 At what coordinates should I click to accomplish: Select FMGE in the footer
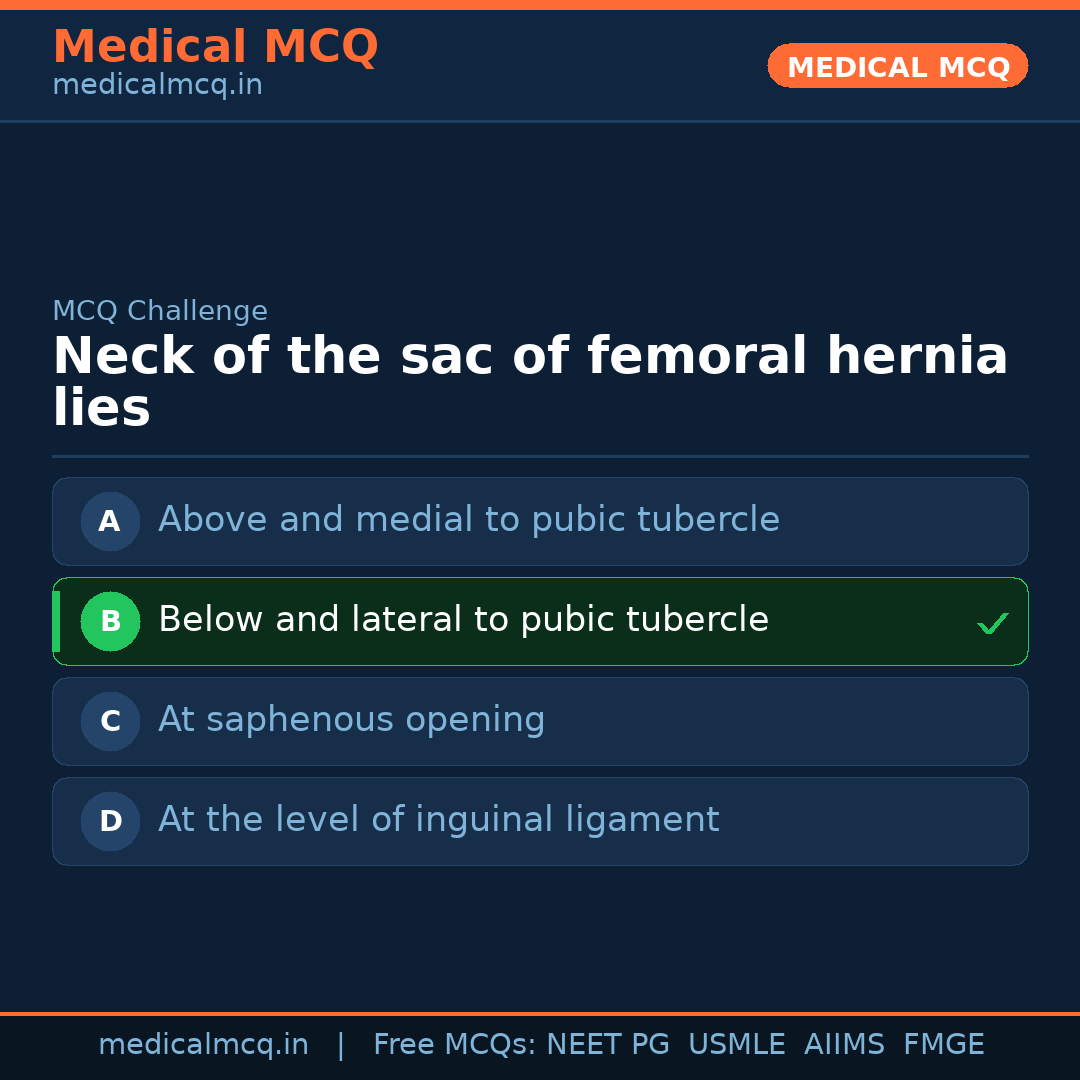[x=943, y=1045]
